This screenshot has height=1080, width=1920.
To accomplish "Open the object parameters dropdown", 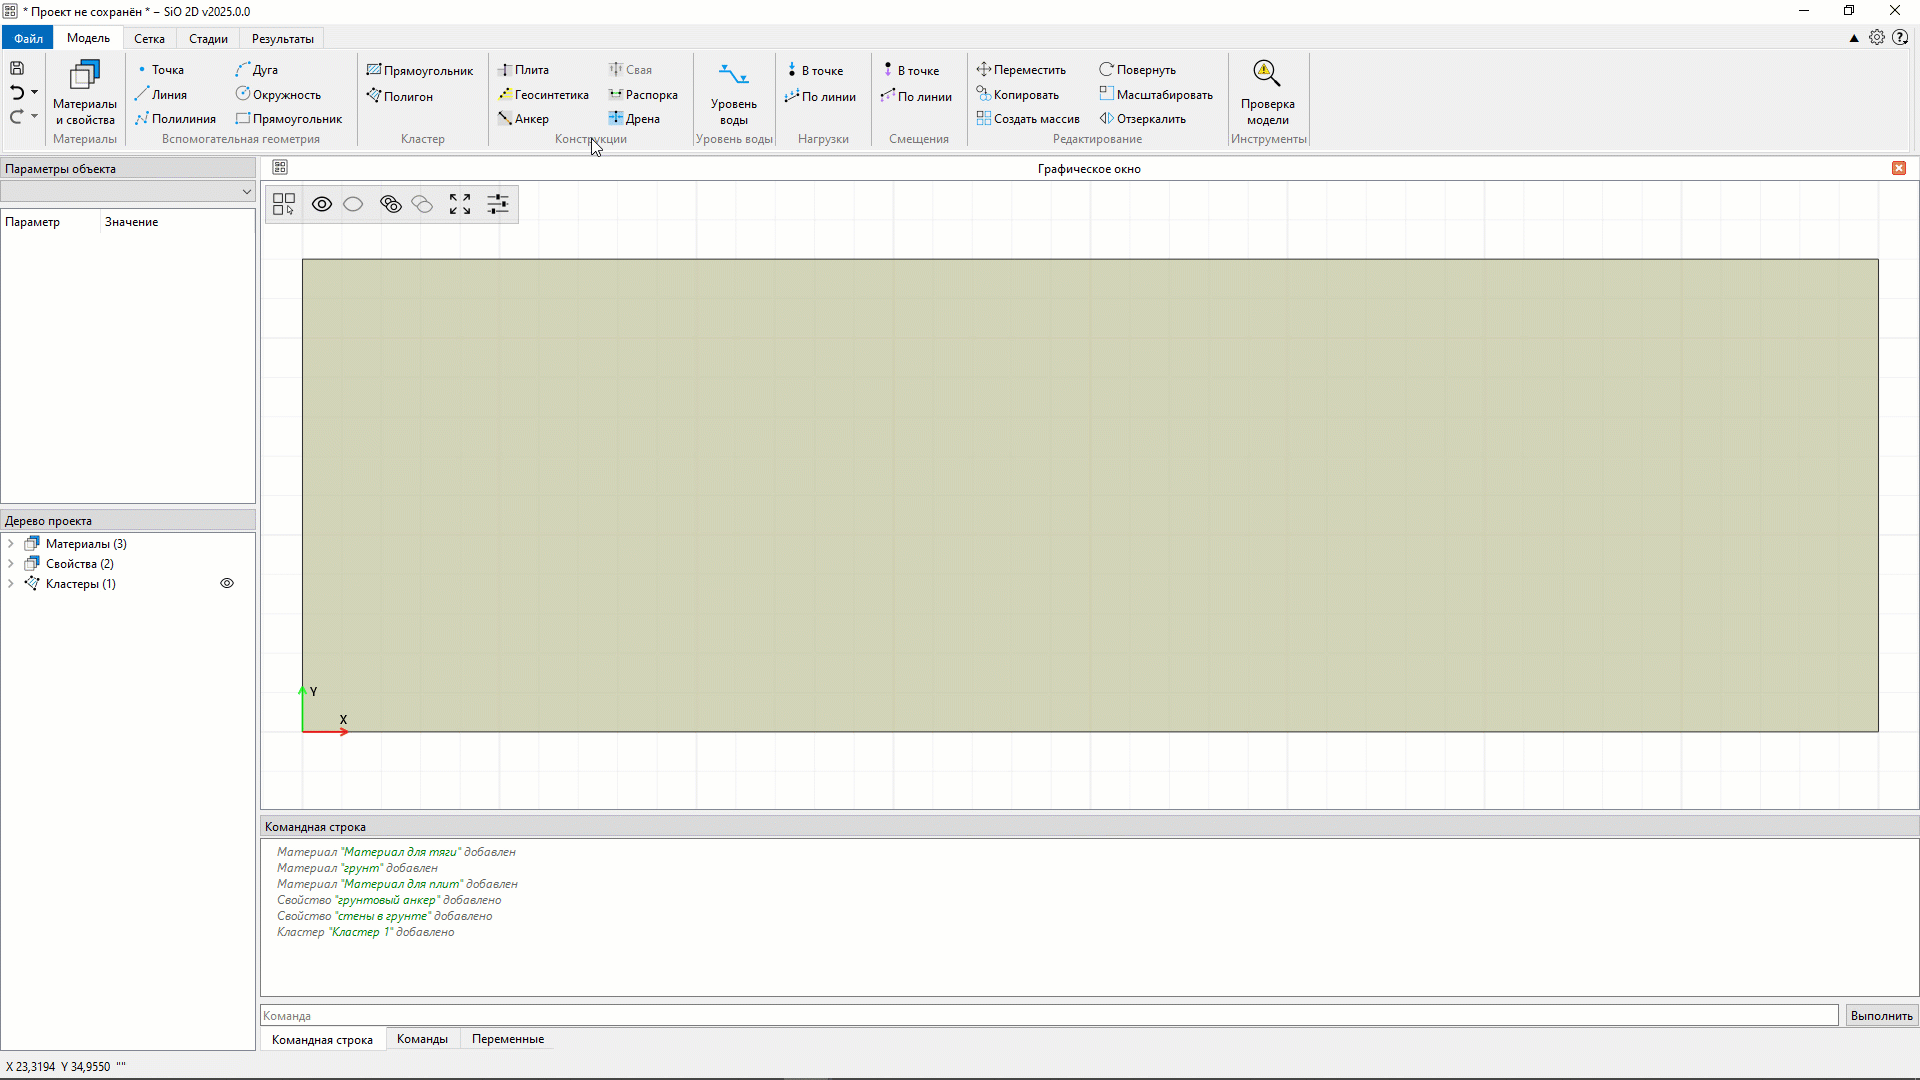I will click(128, 192).
